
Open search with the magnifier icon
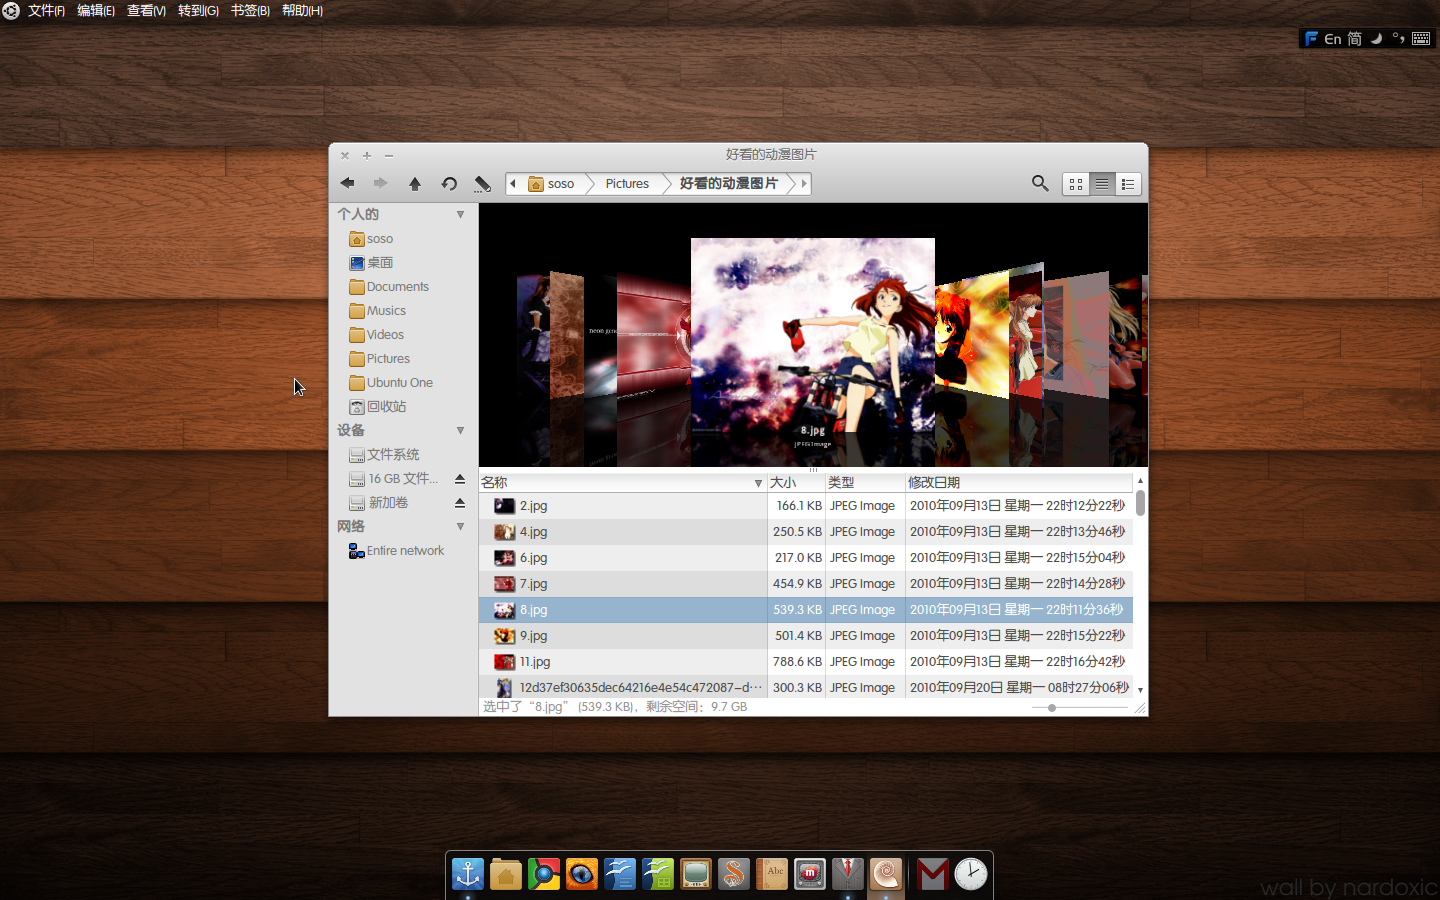[x=1040, y=183]
